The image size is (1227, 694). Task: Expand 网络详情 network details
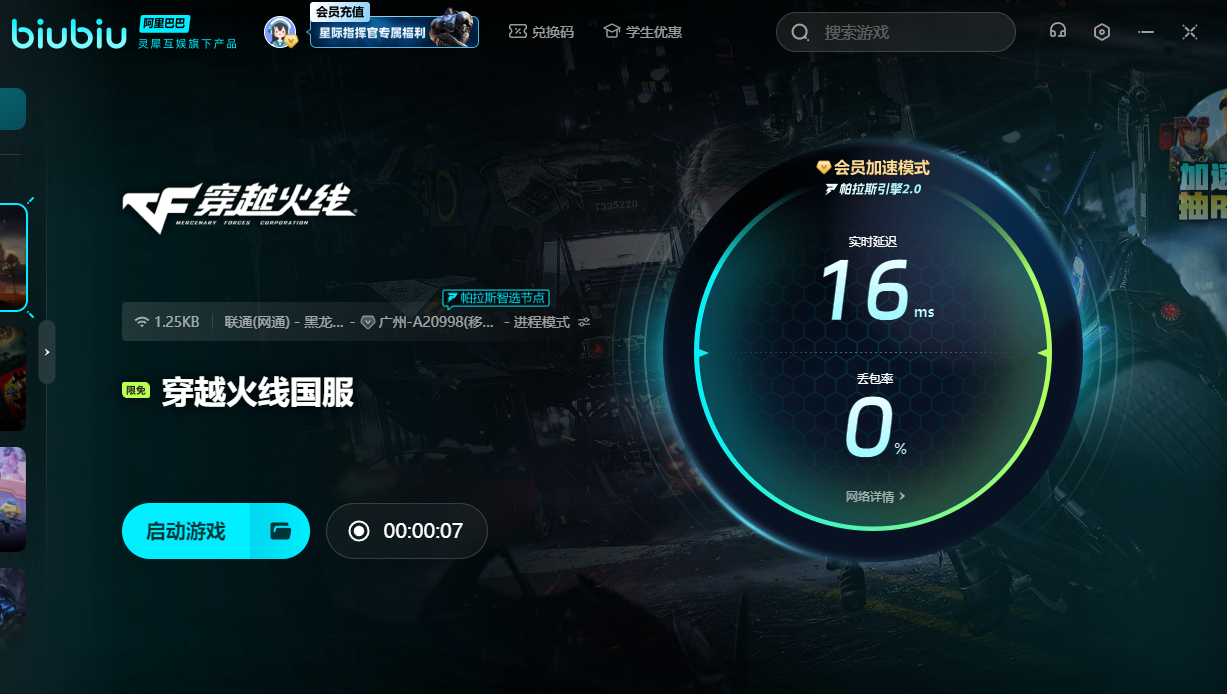874,496
